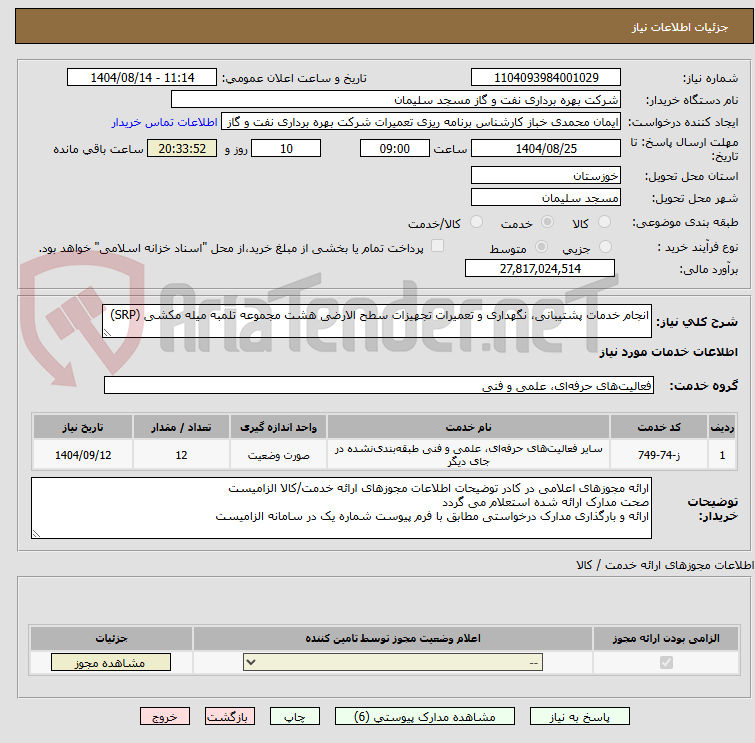Click quantity cell 12
Image resolution: width=755 pixels, height=743 pixels.
tap(181, 455)
